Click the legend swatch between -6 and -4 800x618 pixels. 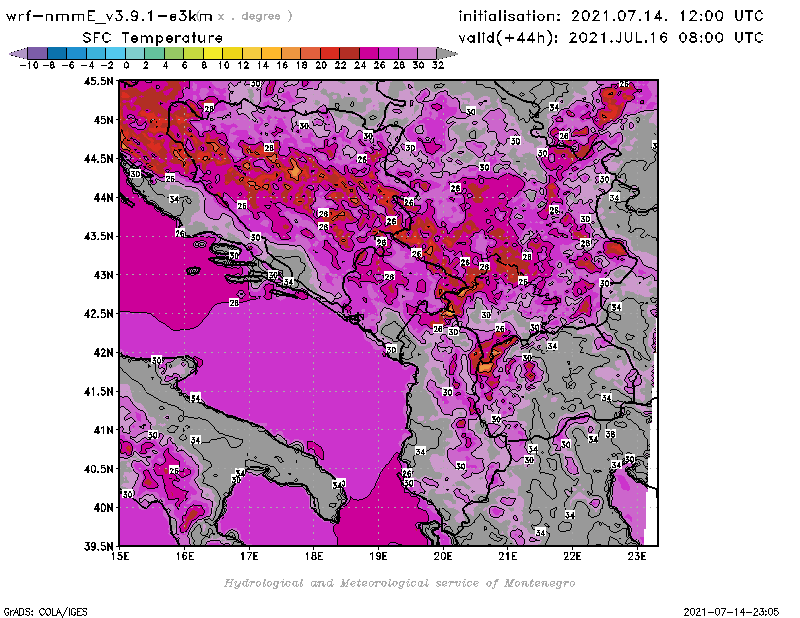coord(77,53)
